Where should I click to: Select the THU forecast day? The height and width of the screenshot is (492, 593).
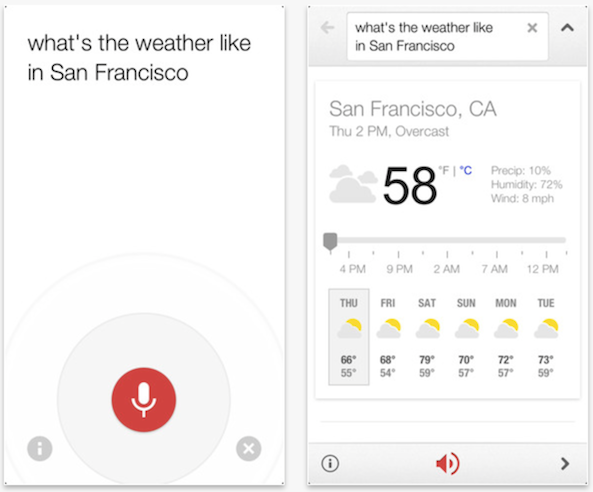tap(349, 337)
